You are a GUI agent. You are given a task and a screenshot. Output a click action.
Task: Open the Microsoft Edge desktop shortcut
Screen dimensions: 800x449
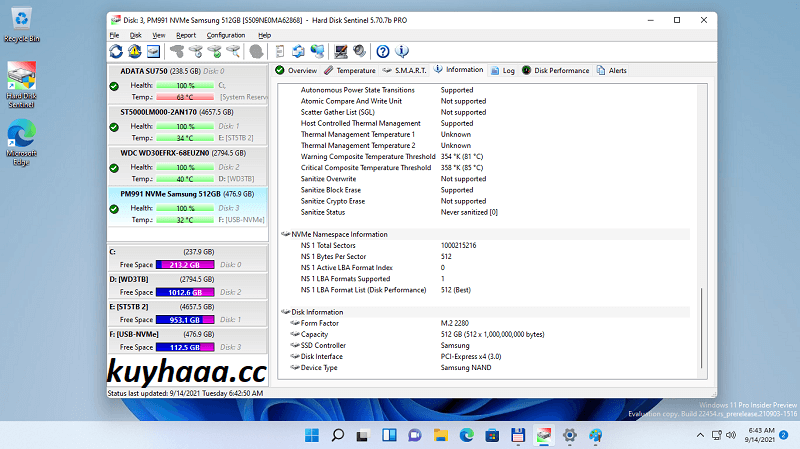point(21,142)
